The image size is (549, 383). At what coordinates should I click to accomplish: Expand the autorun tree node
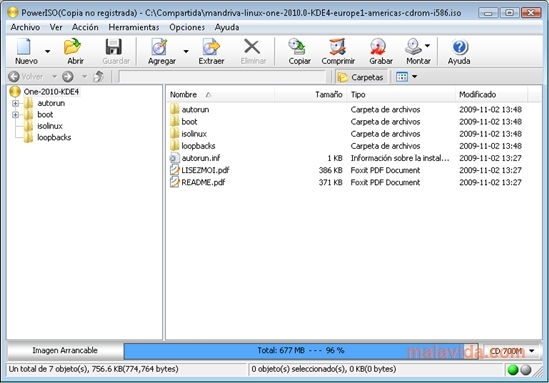(15, 103)
